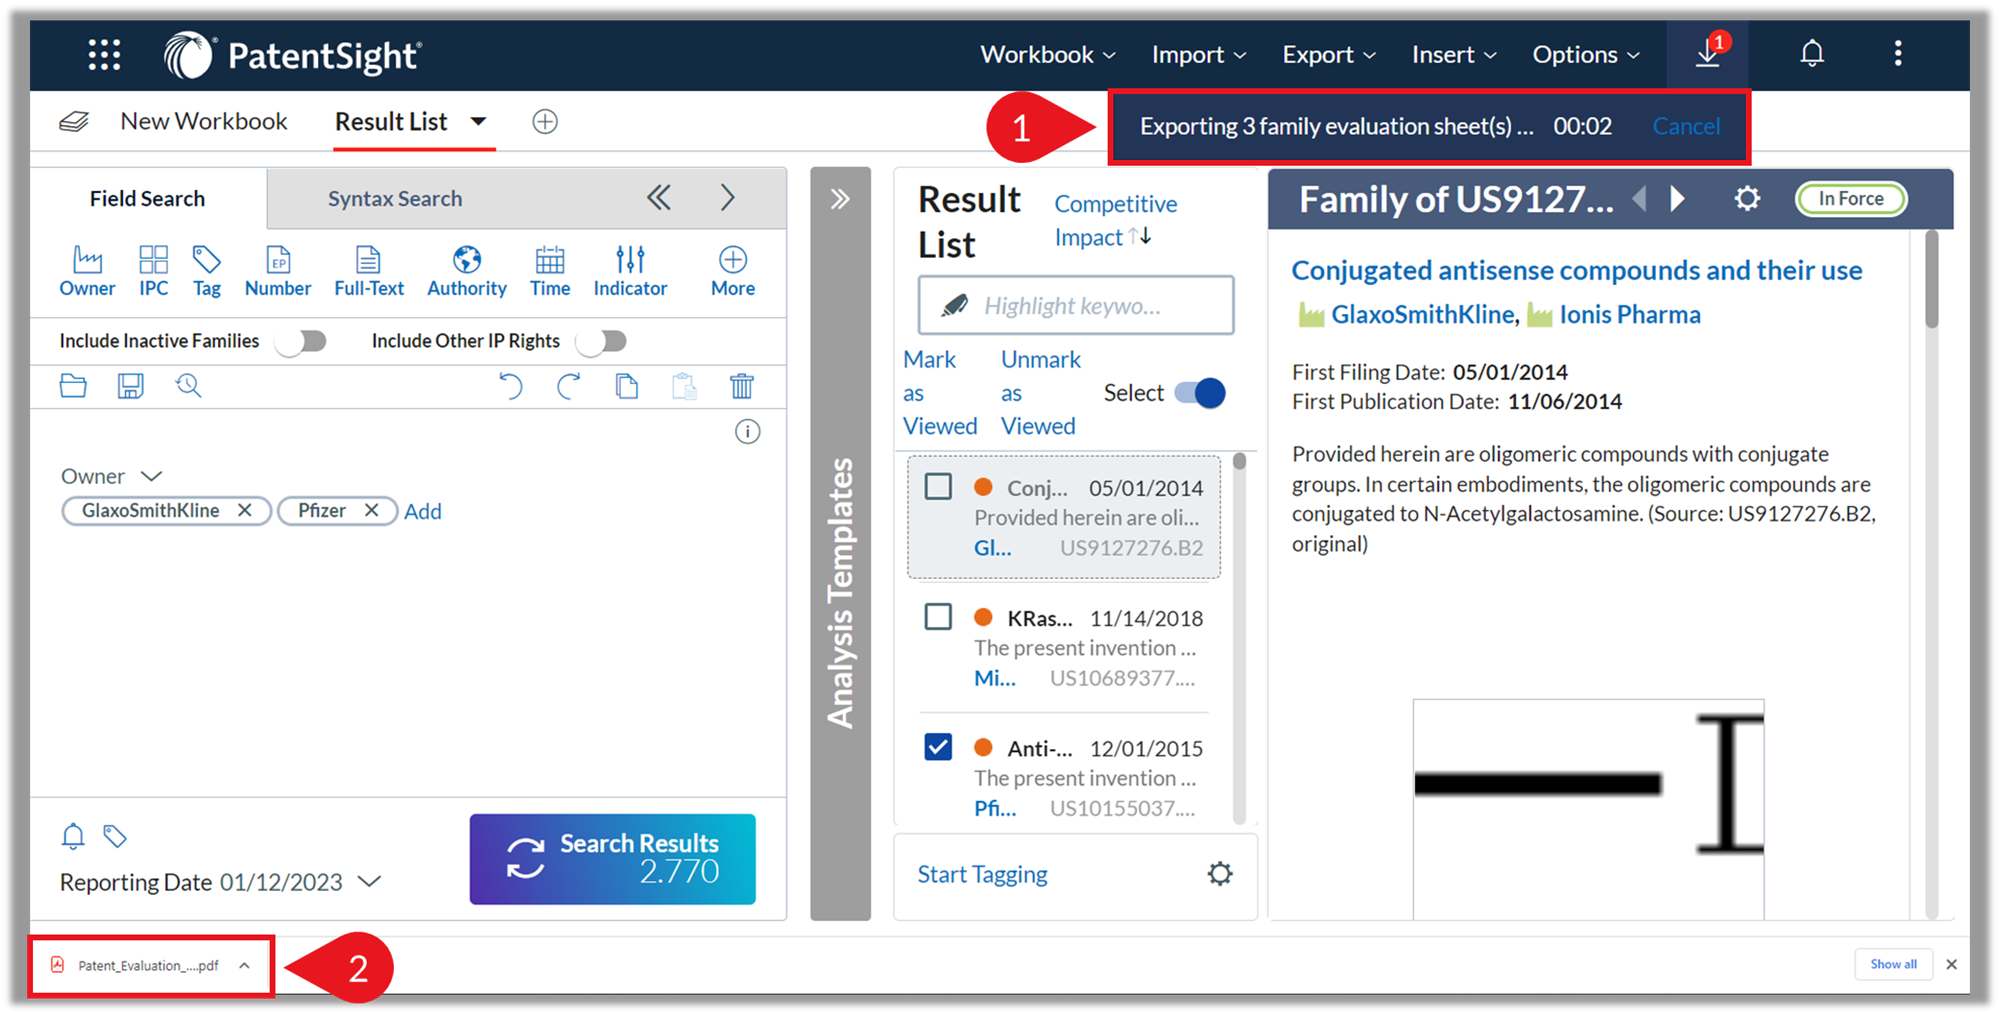Add a Number search field
Screen dimensions: 2000x1015
tap(278, 272)
